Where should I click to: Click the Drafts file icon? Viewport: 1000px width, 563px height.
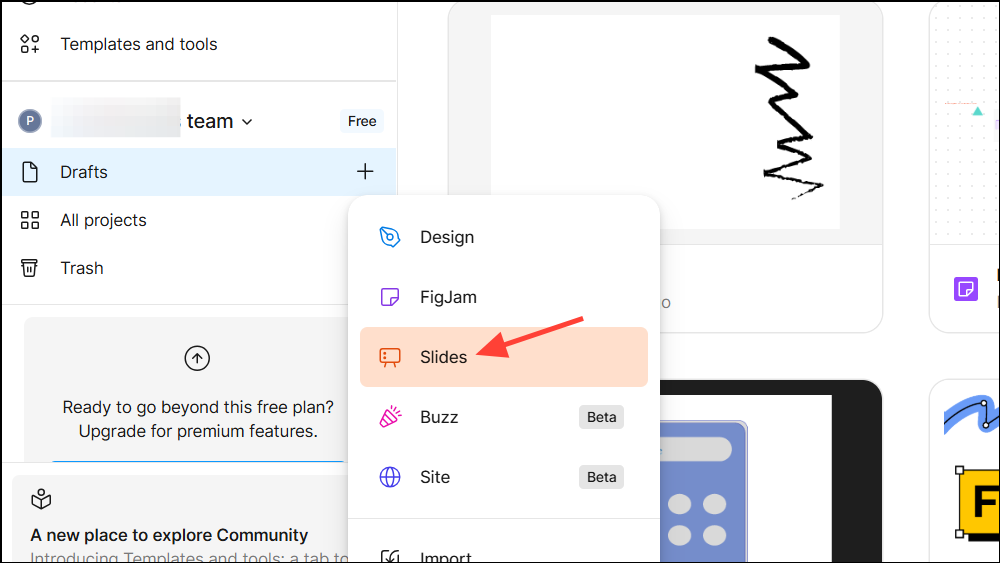(30, 172)
